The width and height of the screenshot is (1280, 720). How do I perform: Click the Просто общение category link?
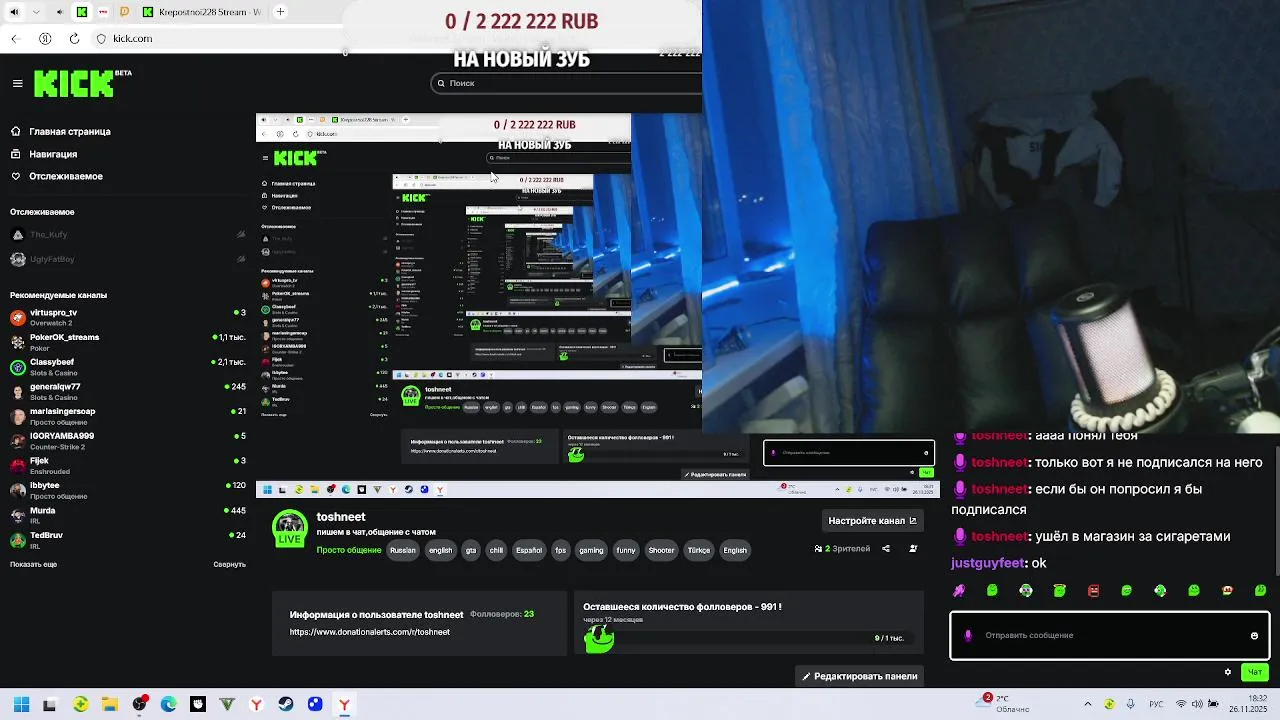coord(349,550)
